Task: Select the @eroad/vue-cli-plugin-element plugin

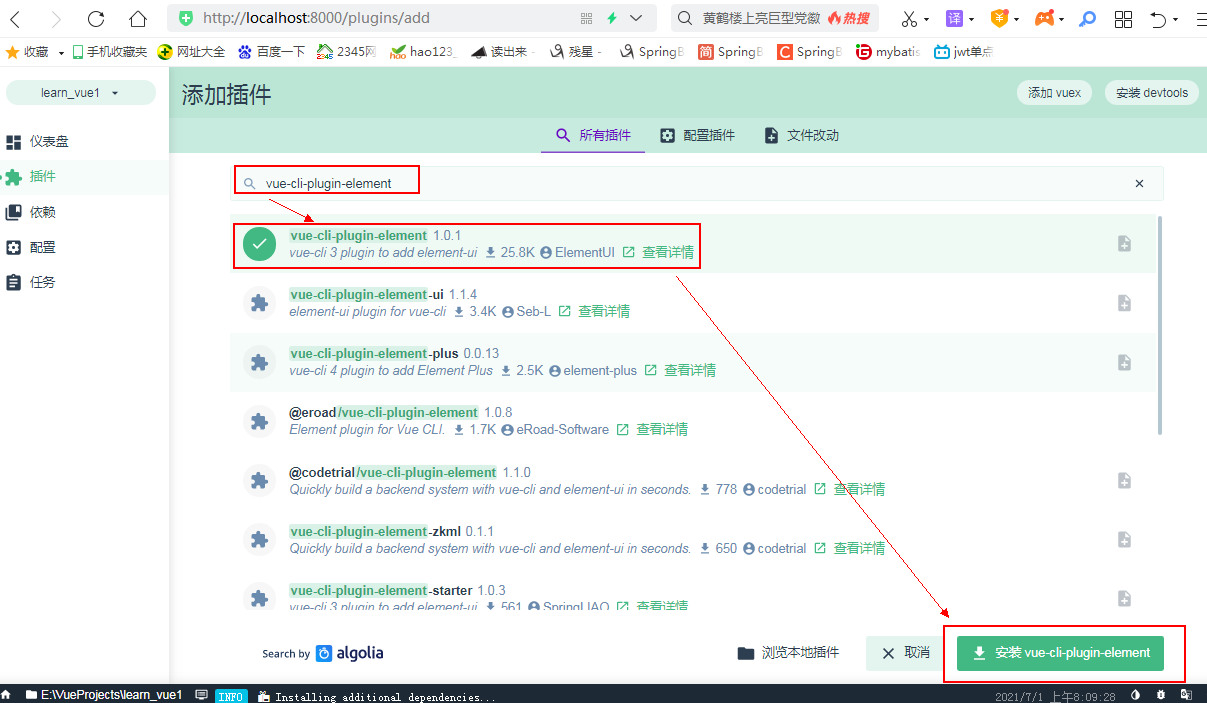Action: point(693,421)
